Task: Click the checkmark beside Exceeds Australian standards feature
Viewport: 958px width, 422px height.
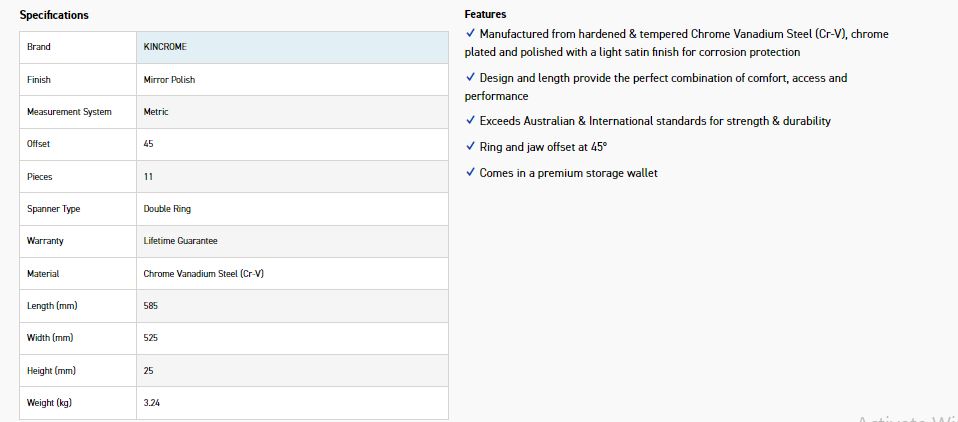Action: click(471, 121)
